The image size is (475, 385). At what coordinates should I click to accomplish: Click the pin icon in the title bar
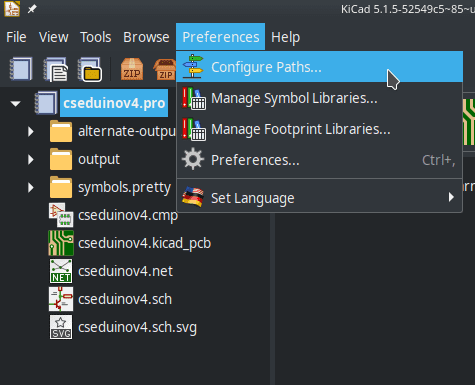click(32, 9)
